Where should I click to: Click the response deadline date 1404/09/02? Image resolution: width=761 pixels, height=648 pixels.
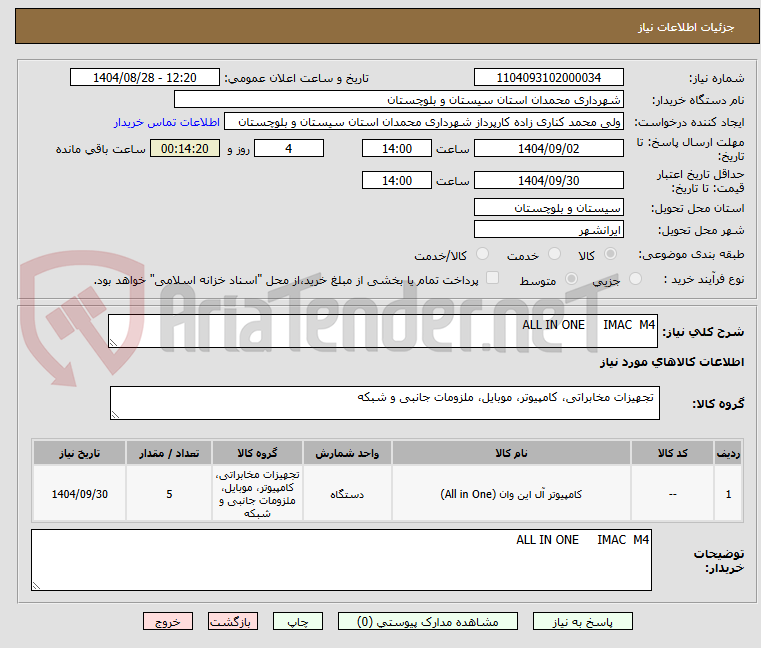[548, 149]
